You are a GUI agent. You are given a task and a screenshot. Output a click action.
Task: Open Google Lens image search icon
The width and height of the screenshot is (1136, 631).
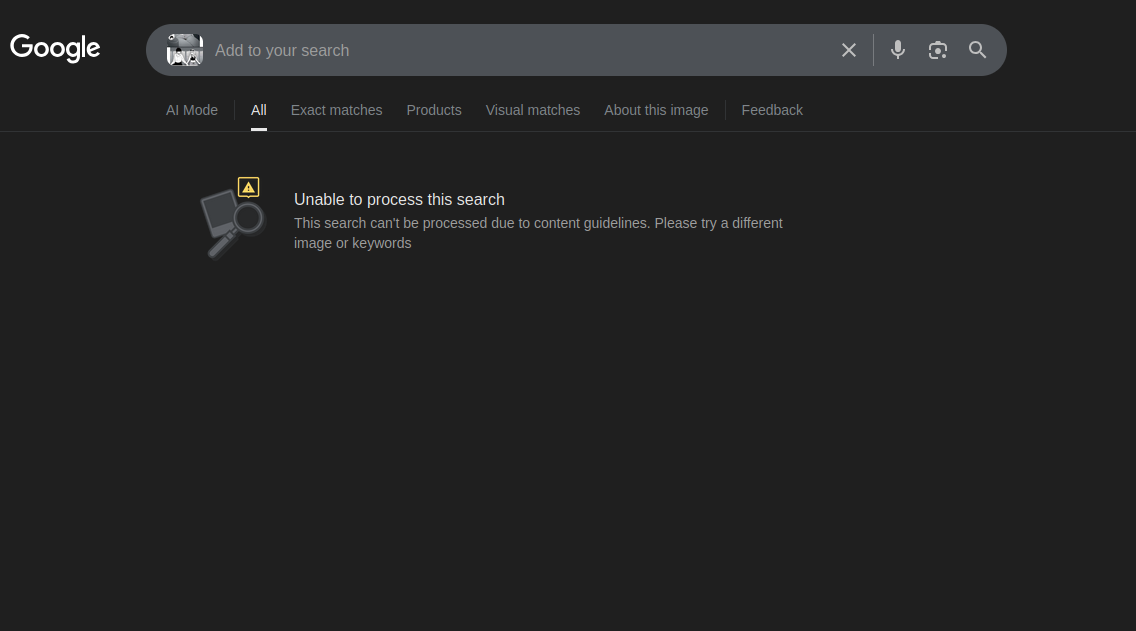pyautogui.click(x=937, y=50)
